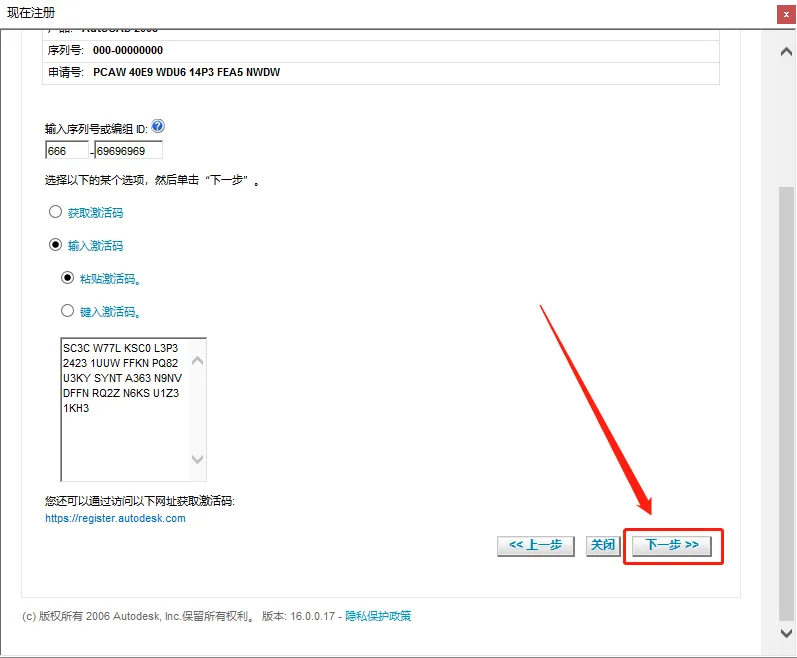
Task: Click the activation box scroll up arrow
Action: point(197,361)
